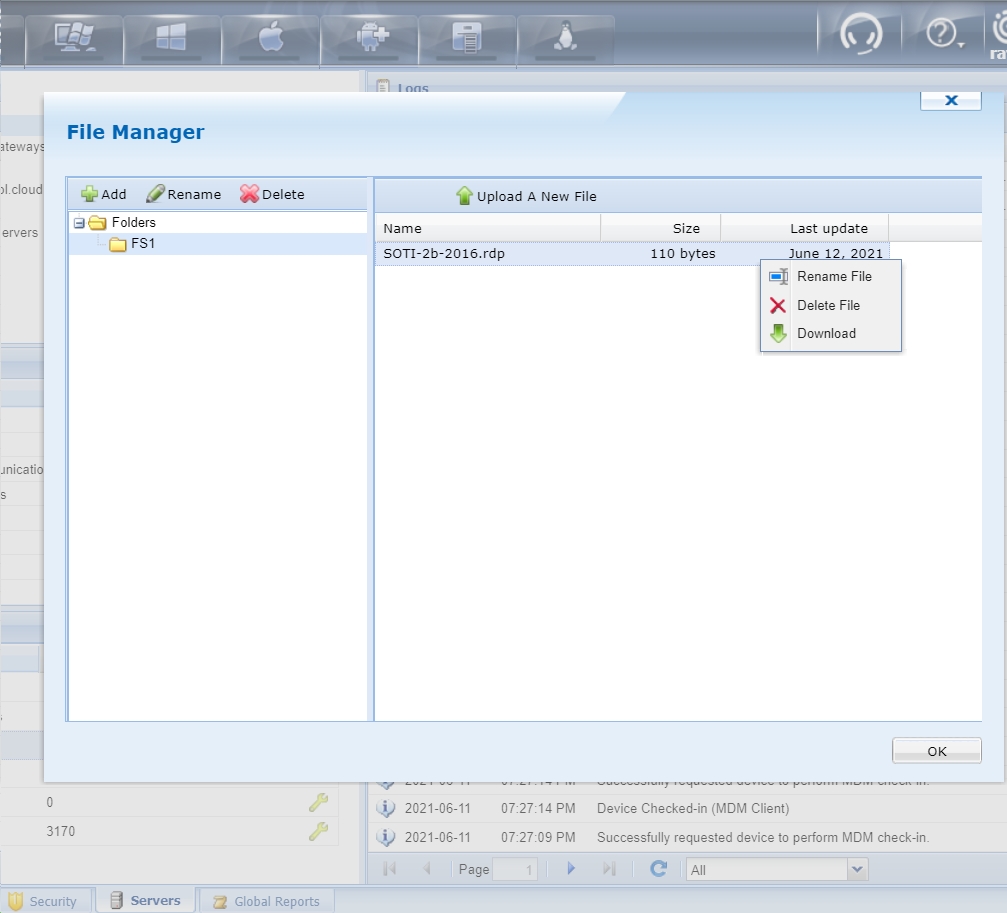Open the All log filter dropdown
Screen dimensions: 1007x913
[856, 870]
